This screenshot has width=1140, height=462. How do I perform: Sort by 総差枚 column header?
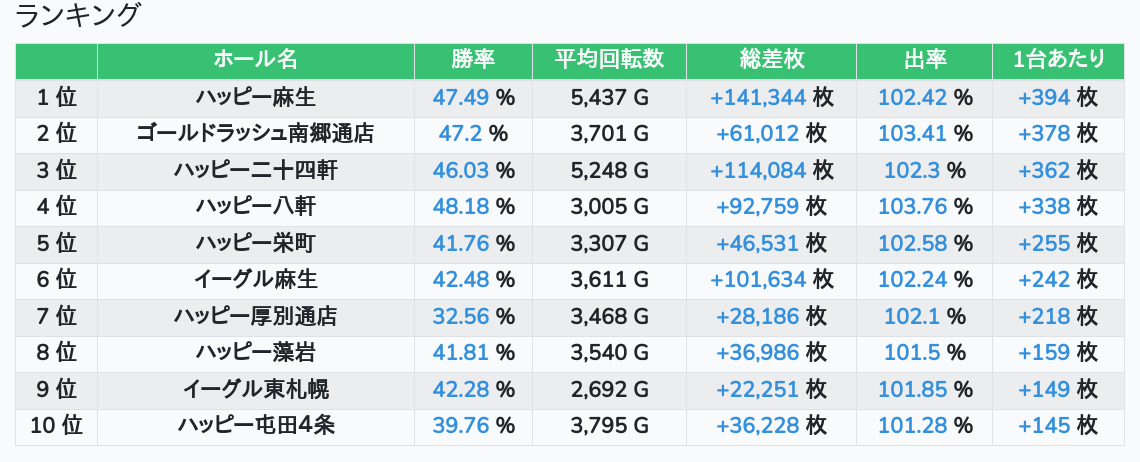[771, 61]
